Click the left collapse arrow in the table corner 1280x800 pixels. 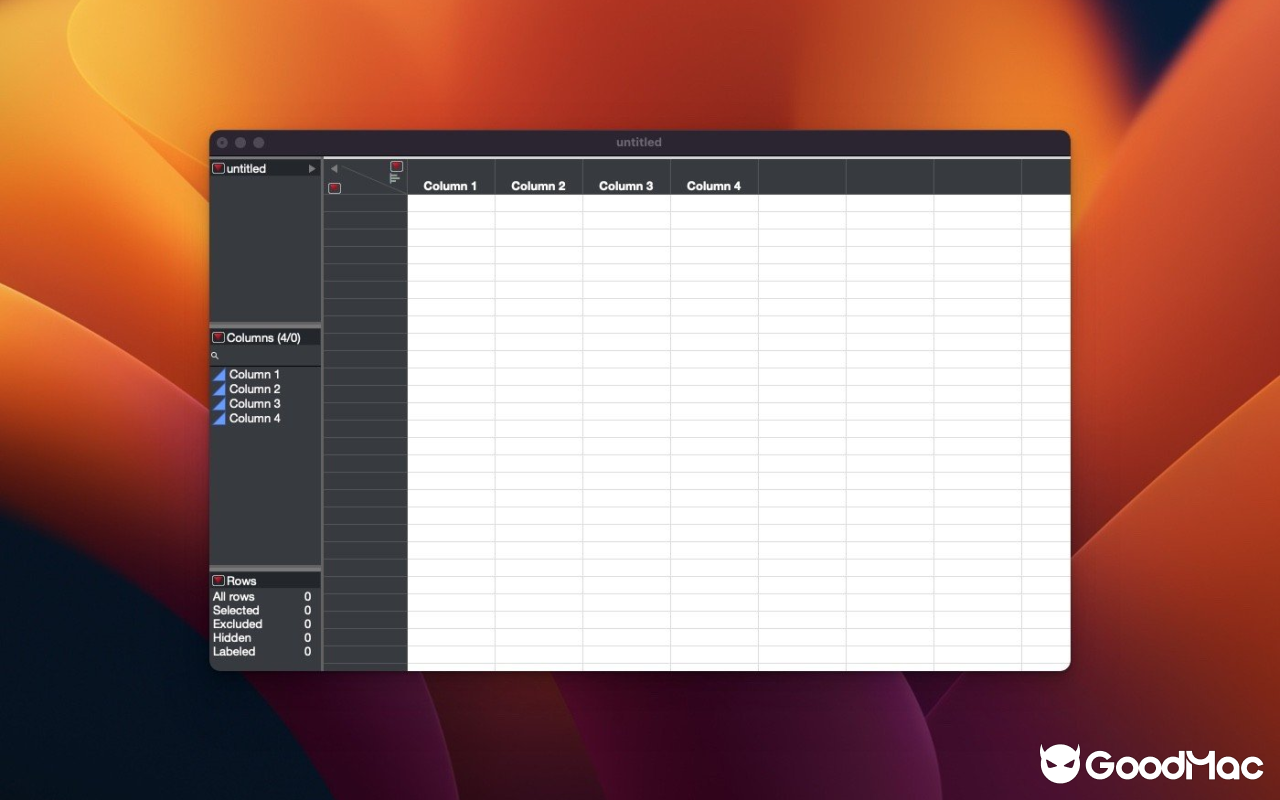pyautogui.click(x=336, y=168)
